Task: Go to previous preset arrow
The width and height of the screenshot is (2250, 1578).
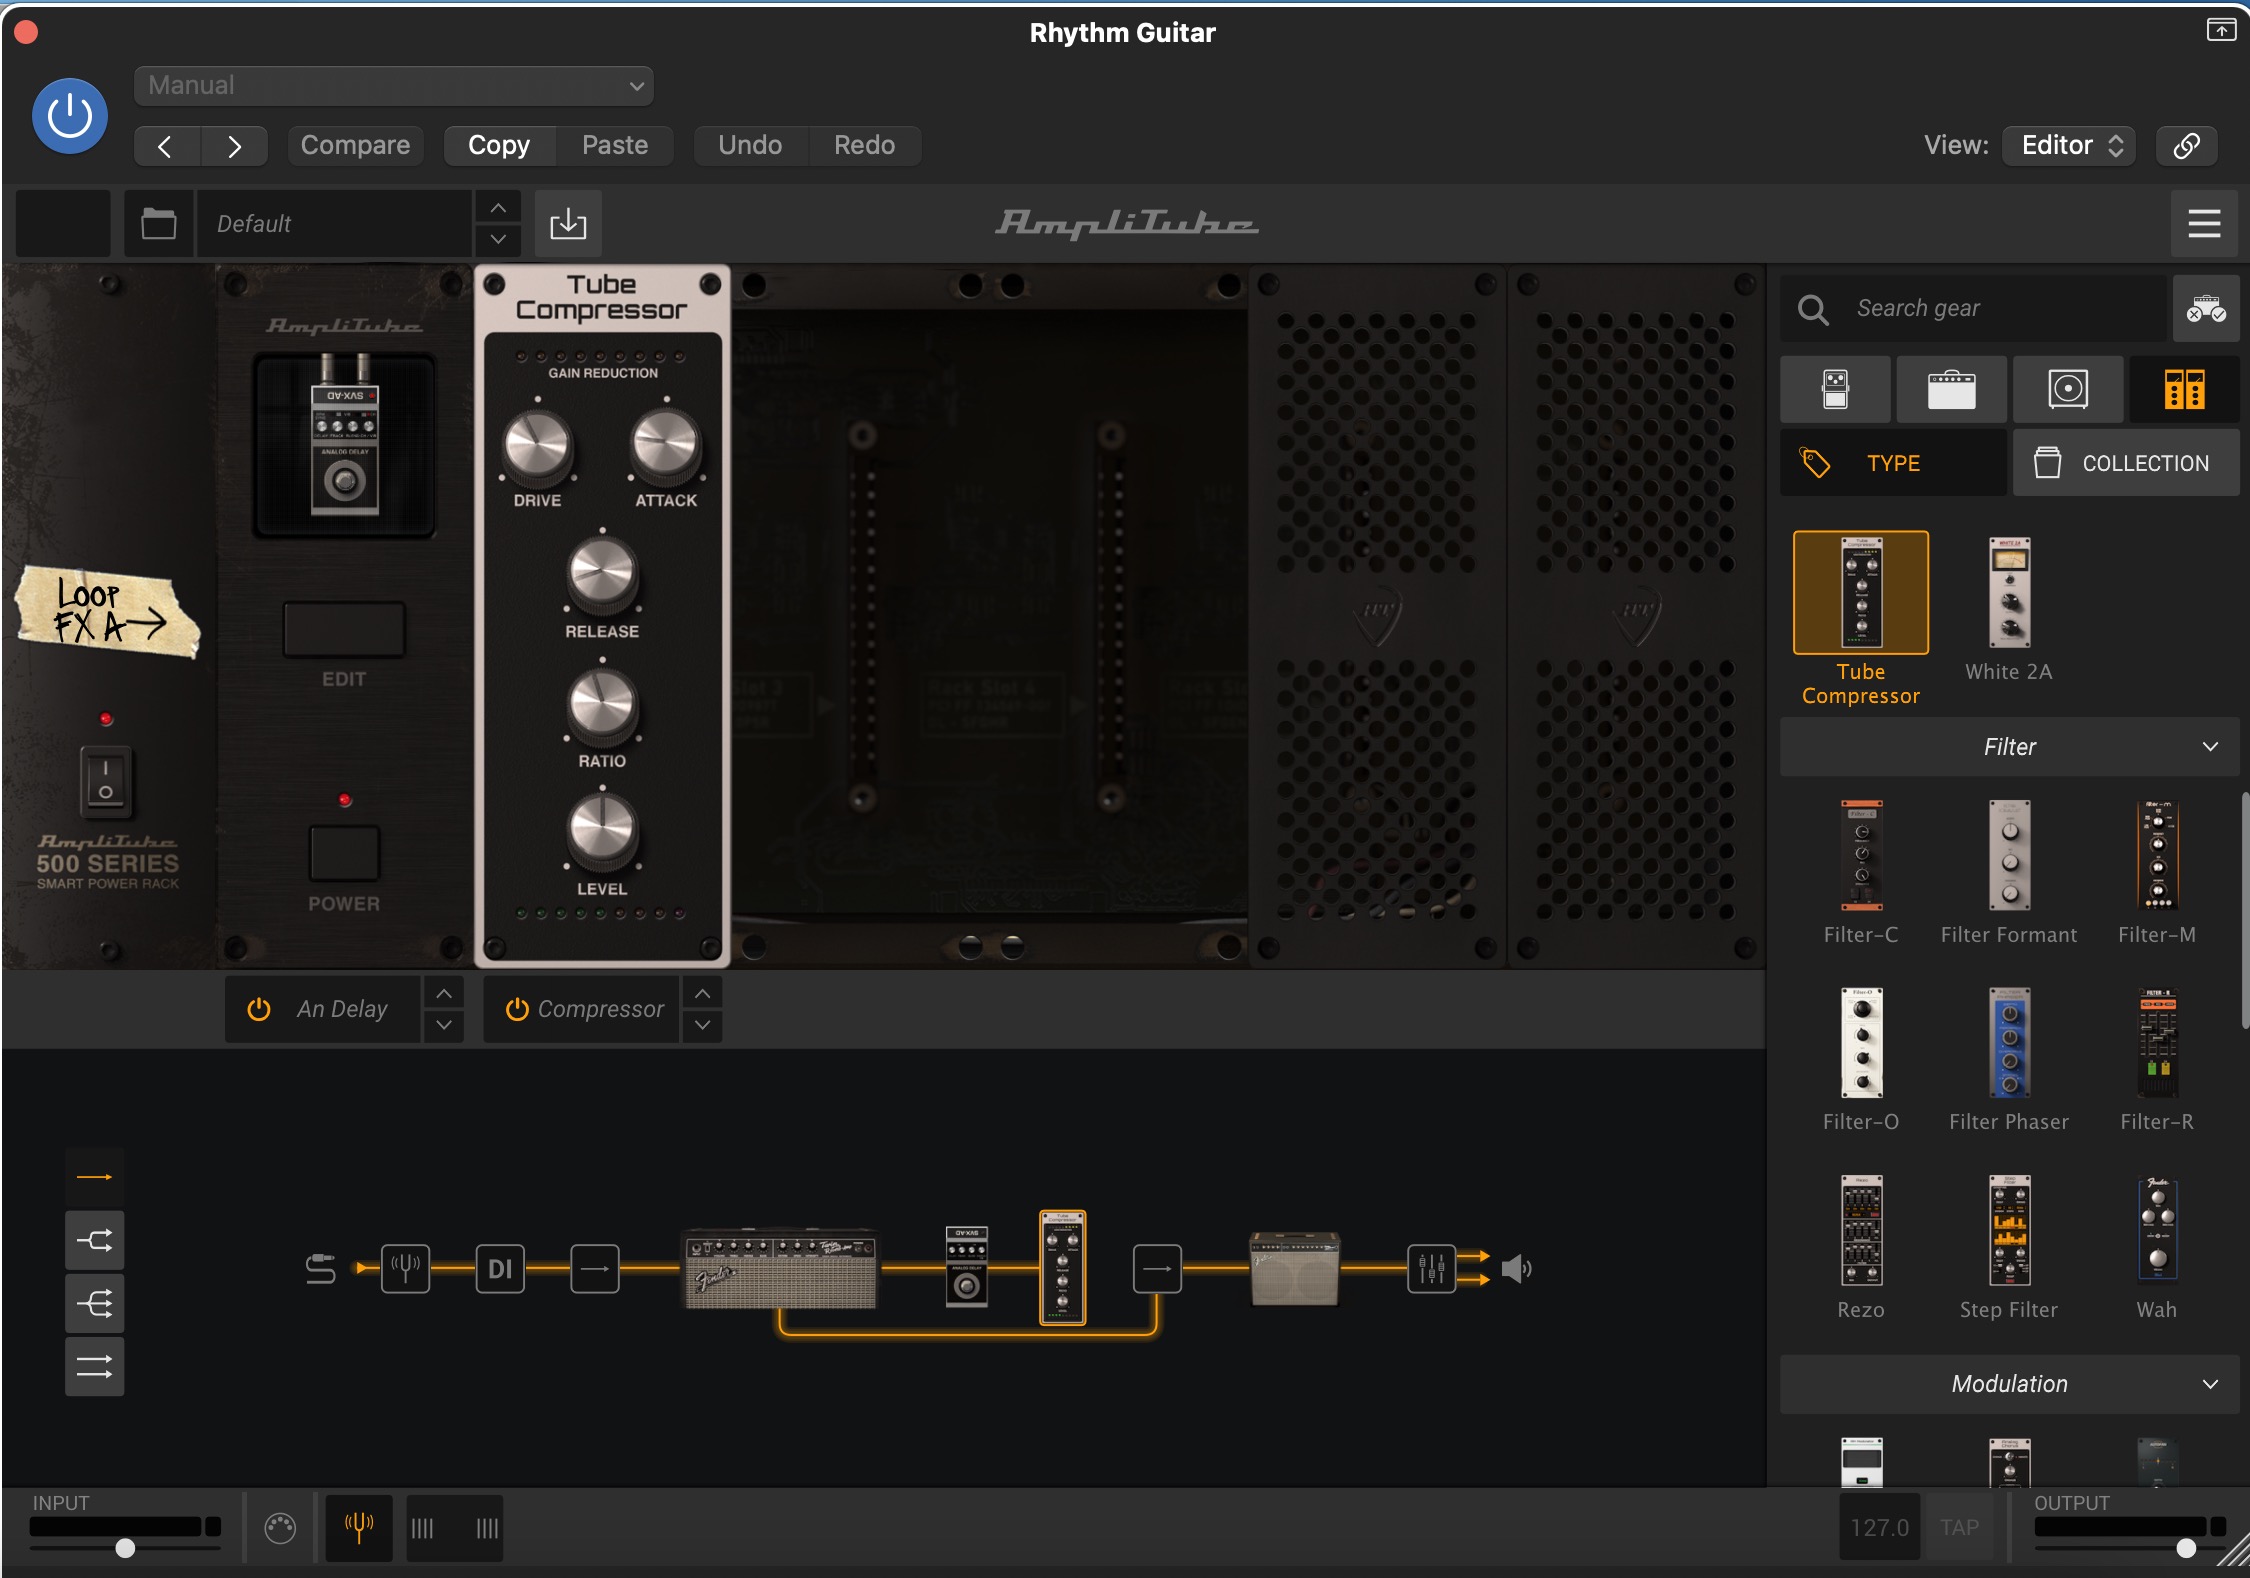Action: (166, 146)
